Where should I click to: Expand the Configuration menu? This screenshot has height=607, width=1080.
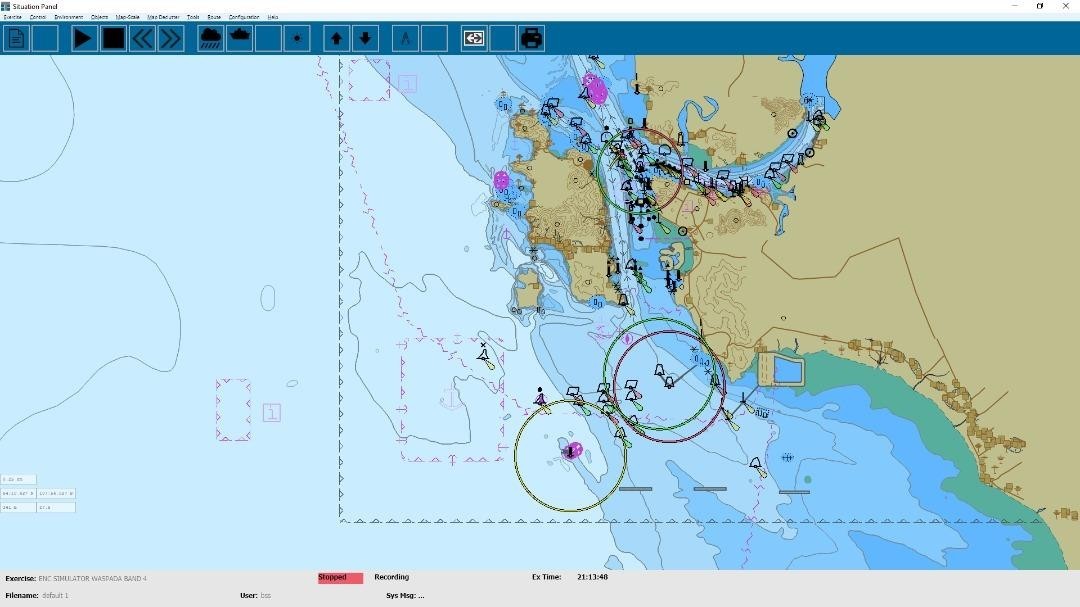click(244, 17)
